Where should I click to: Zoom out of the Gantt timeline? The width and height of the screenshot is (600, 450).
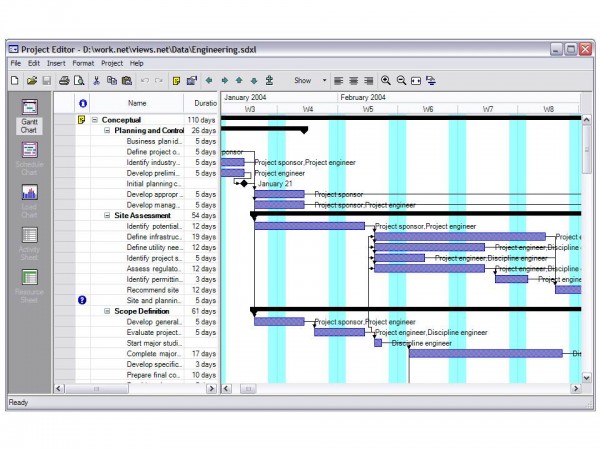pos(401,80)
